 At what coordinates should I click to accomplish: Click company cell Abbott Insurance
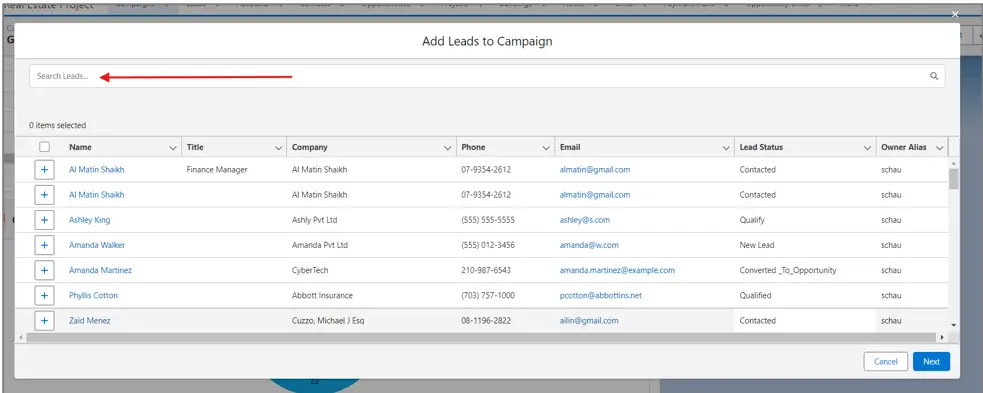tap(322, 295)
